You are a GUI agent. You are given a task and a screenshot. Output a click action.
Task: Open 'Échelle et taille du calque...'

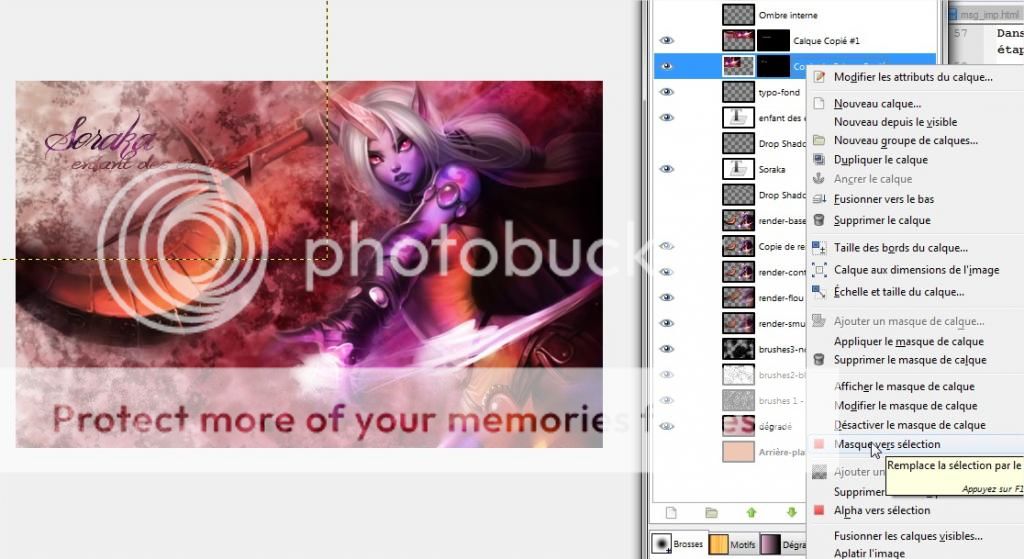(x=899, y=292)
